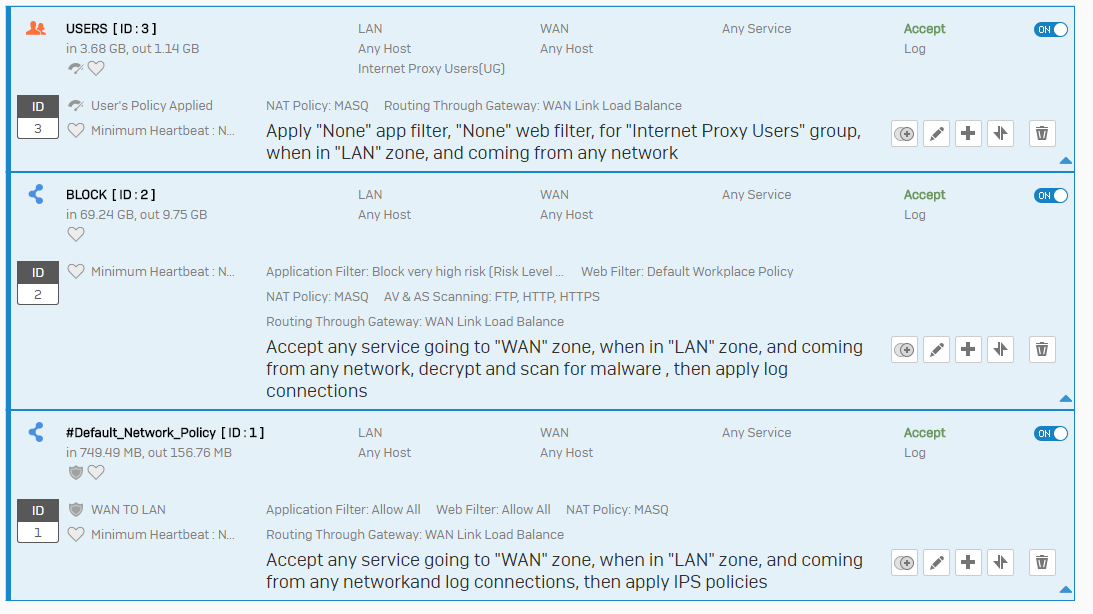Delete the USERS rule via trash icon
This screenshot has height=614, width=1093.
click(1041, 133)
